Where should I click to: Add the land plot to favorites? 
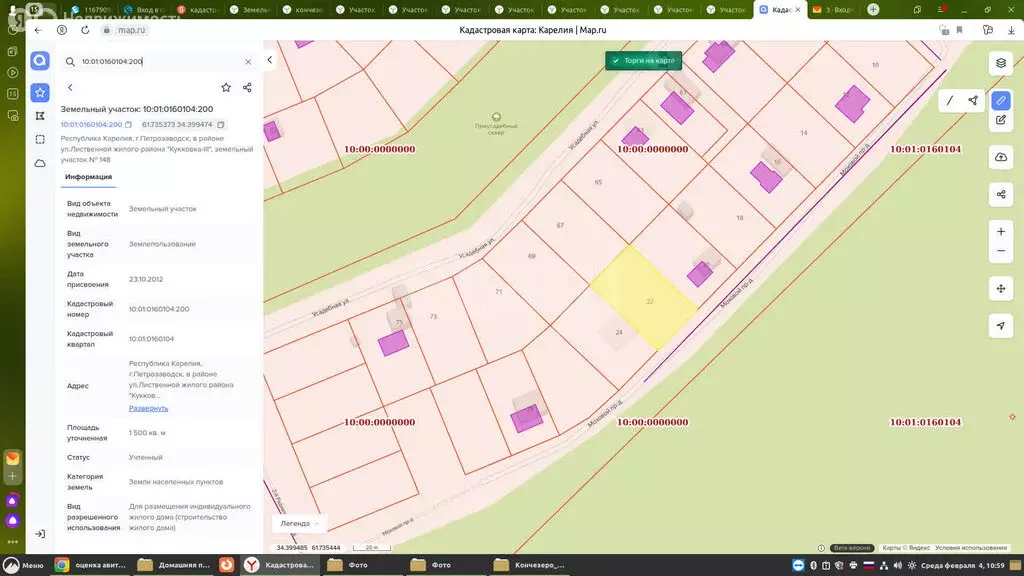[226, 88]
